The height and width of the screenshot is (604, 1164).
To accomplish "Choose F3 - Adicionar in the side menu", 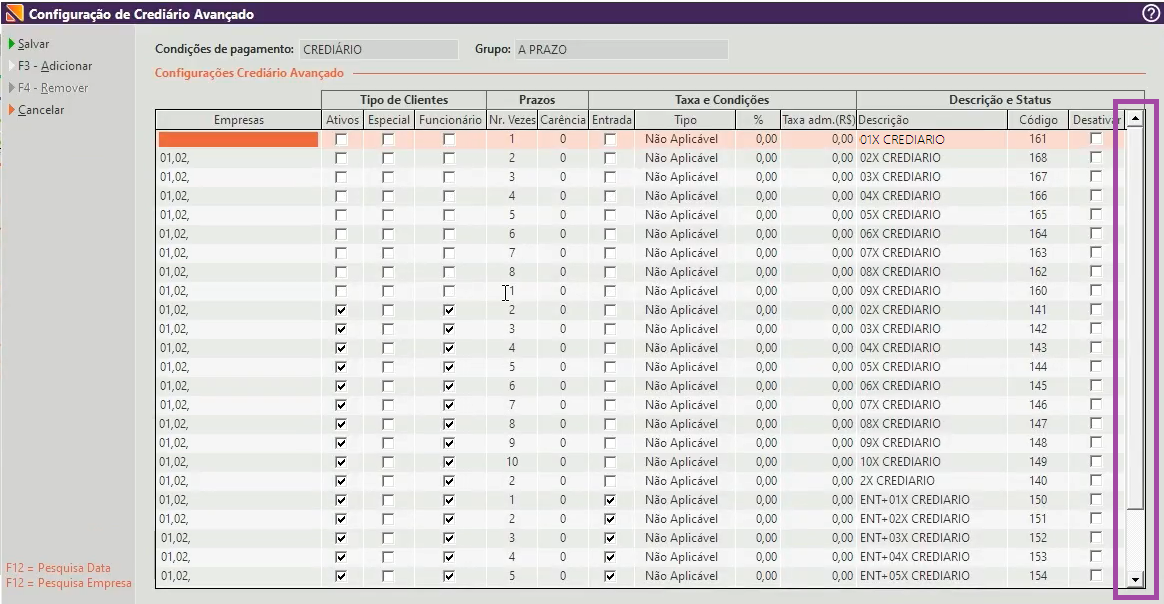I will [x=55, y=66].
